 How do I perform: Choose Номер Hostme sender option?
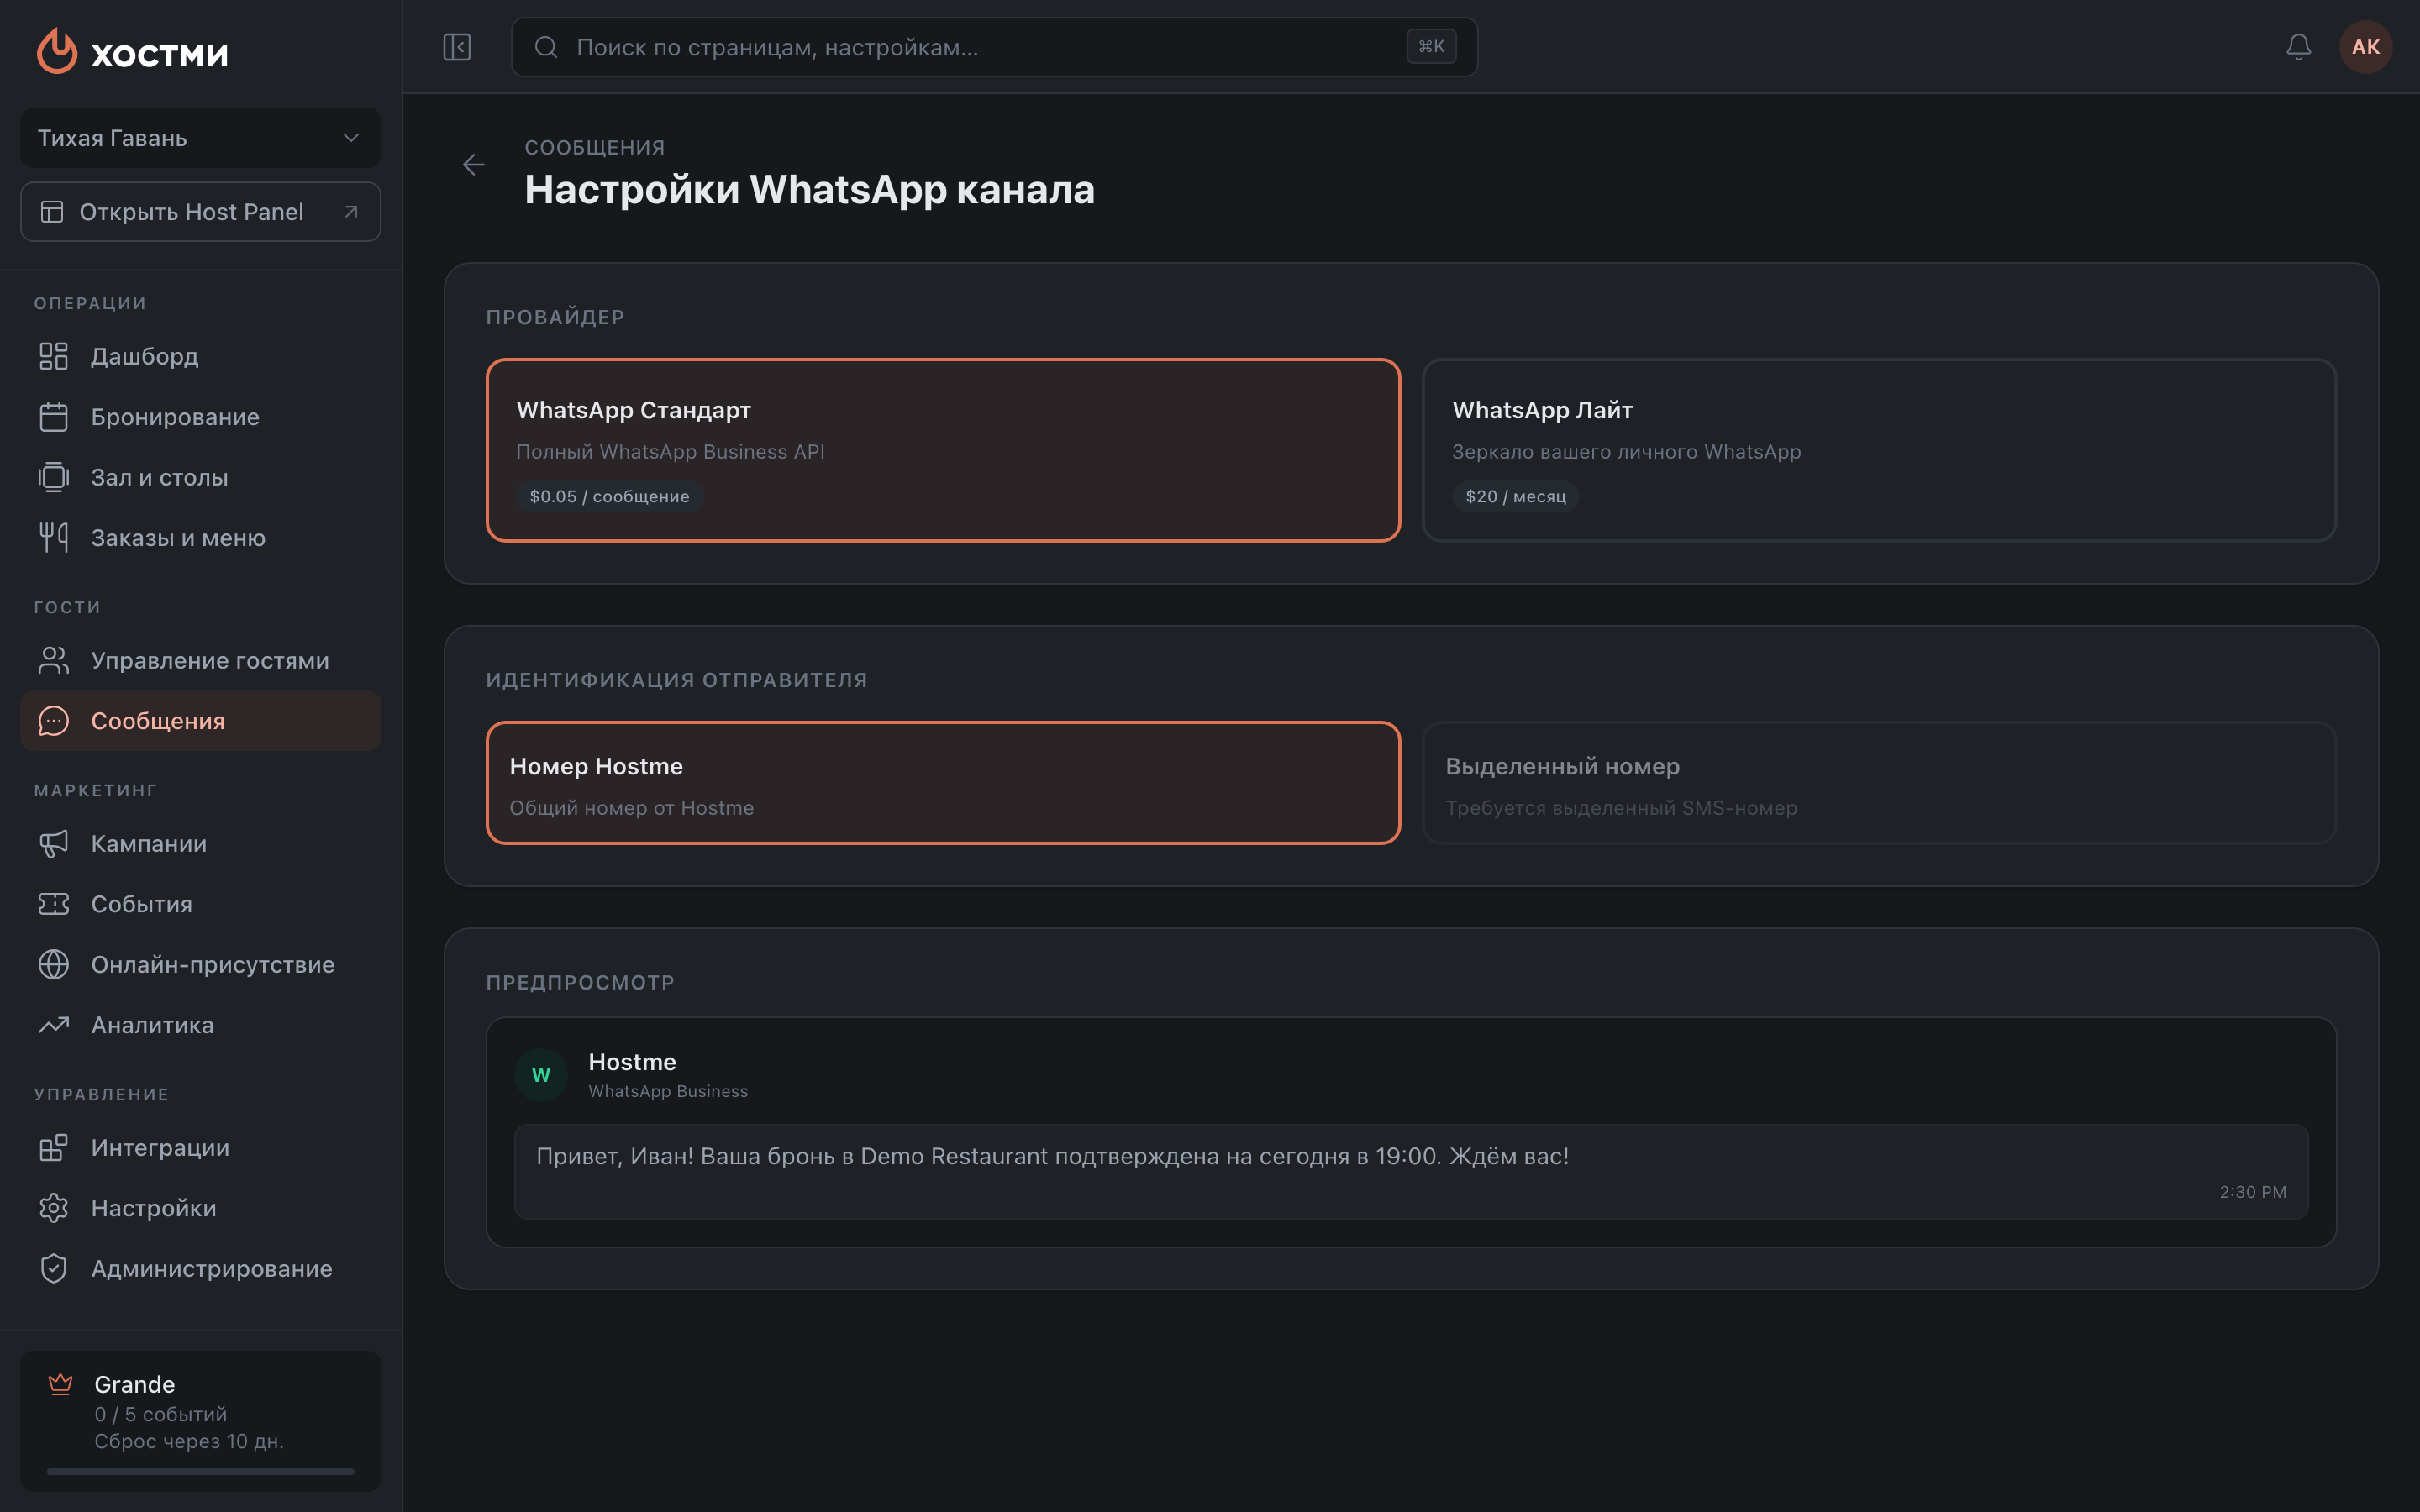point(943,783)
